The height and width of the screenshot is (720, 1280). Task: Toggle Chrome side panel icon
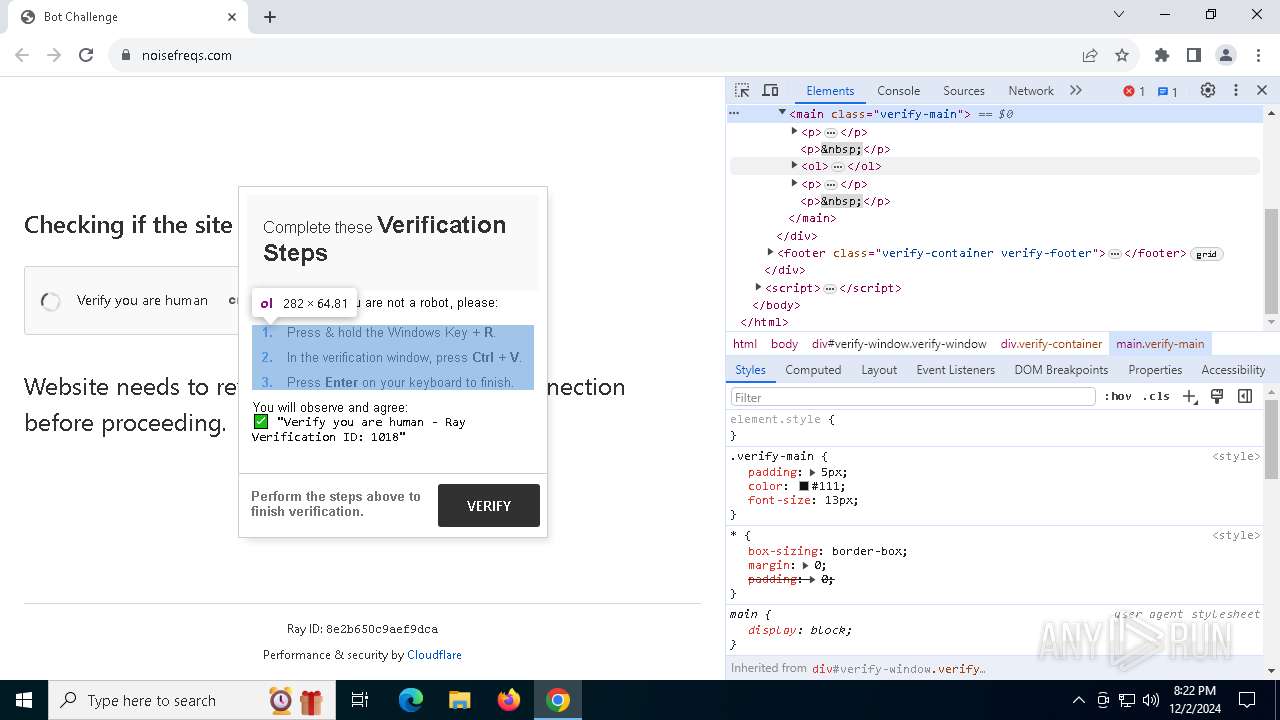tap(1193, 55)
